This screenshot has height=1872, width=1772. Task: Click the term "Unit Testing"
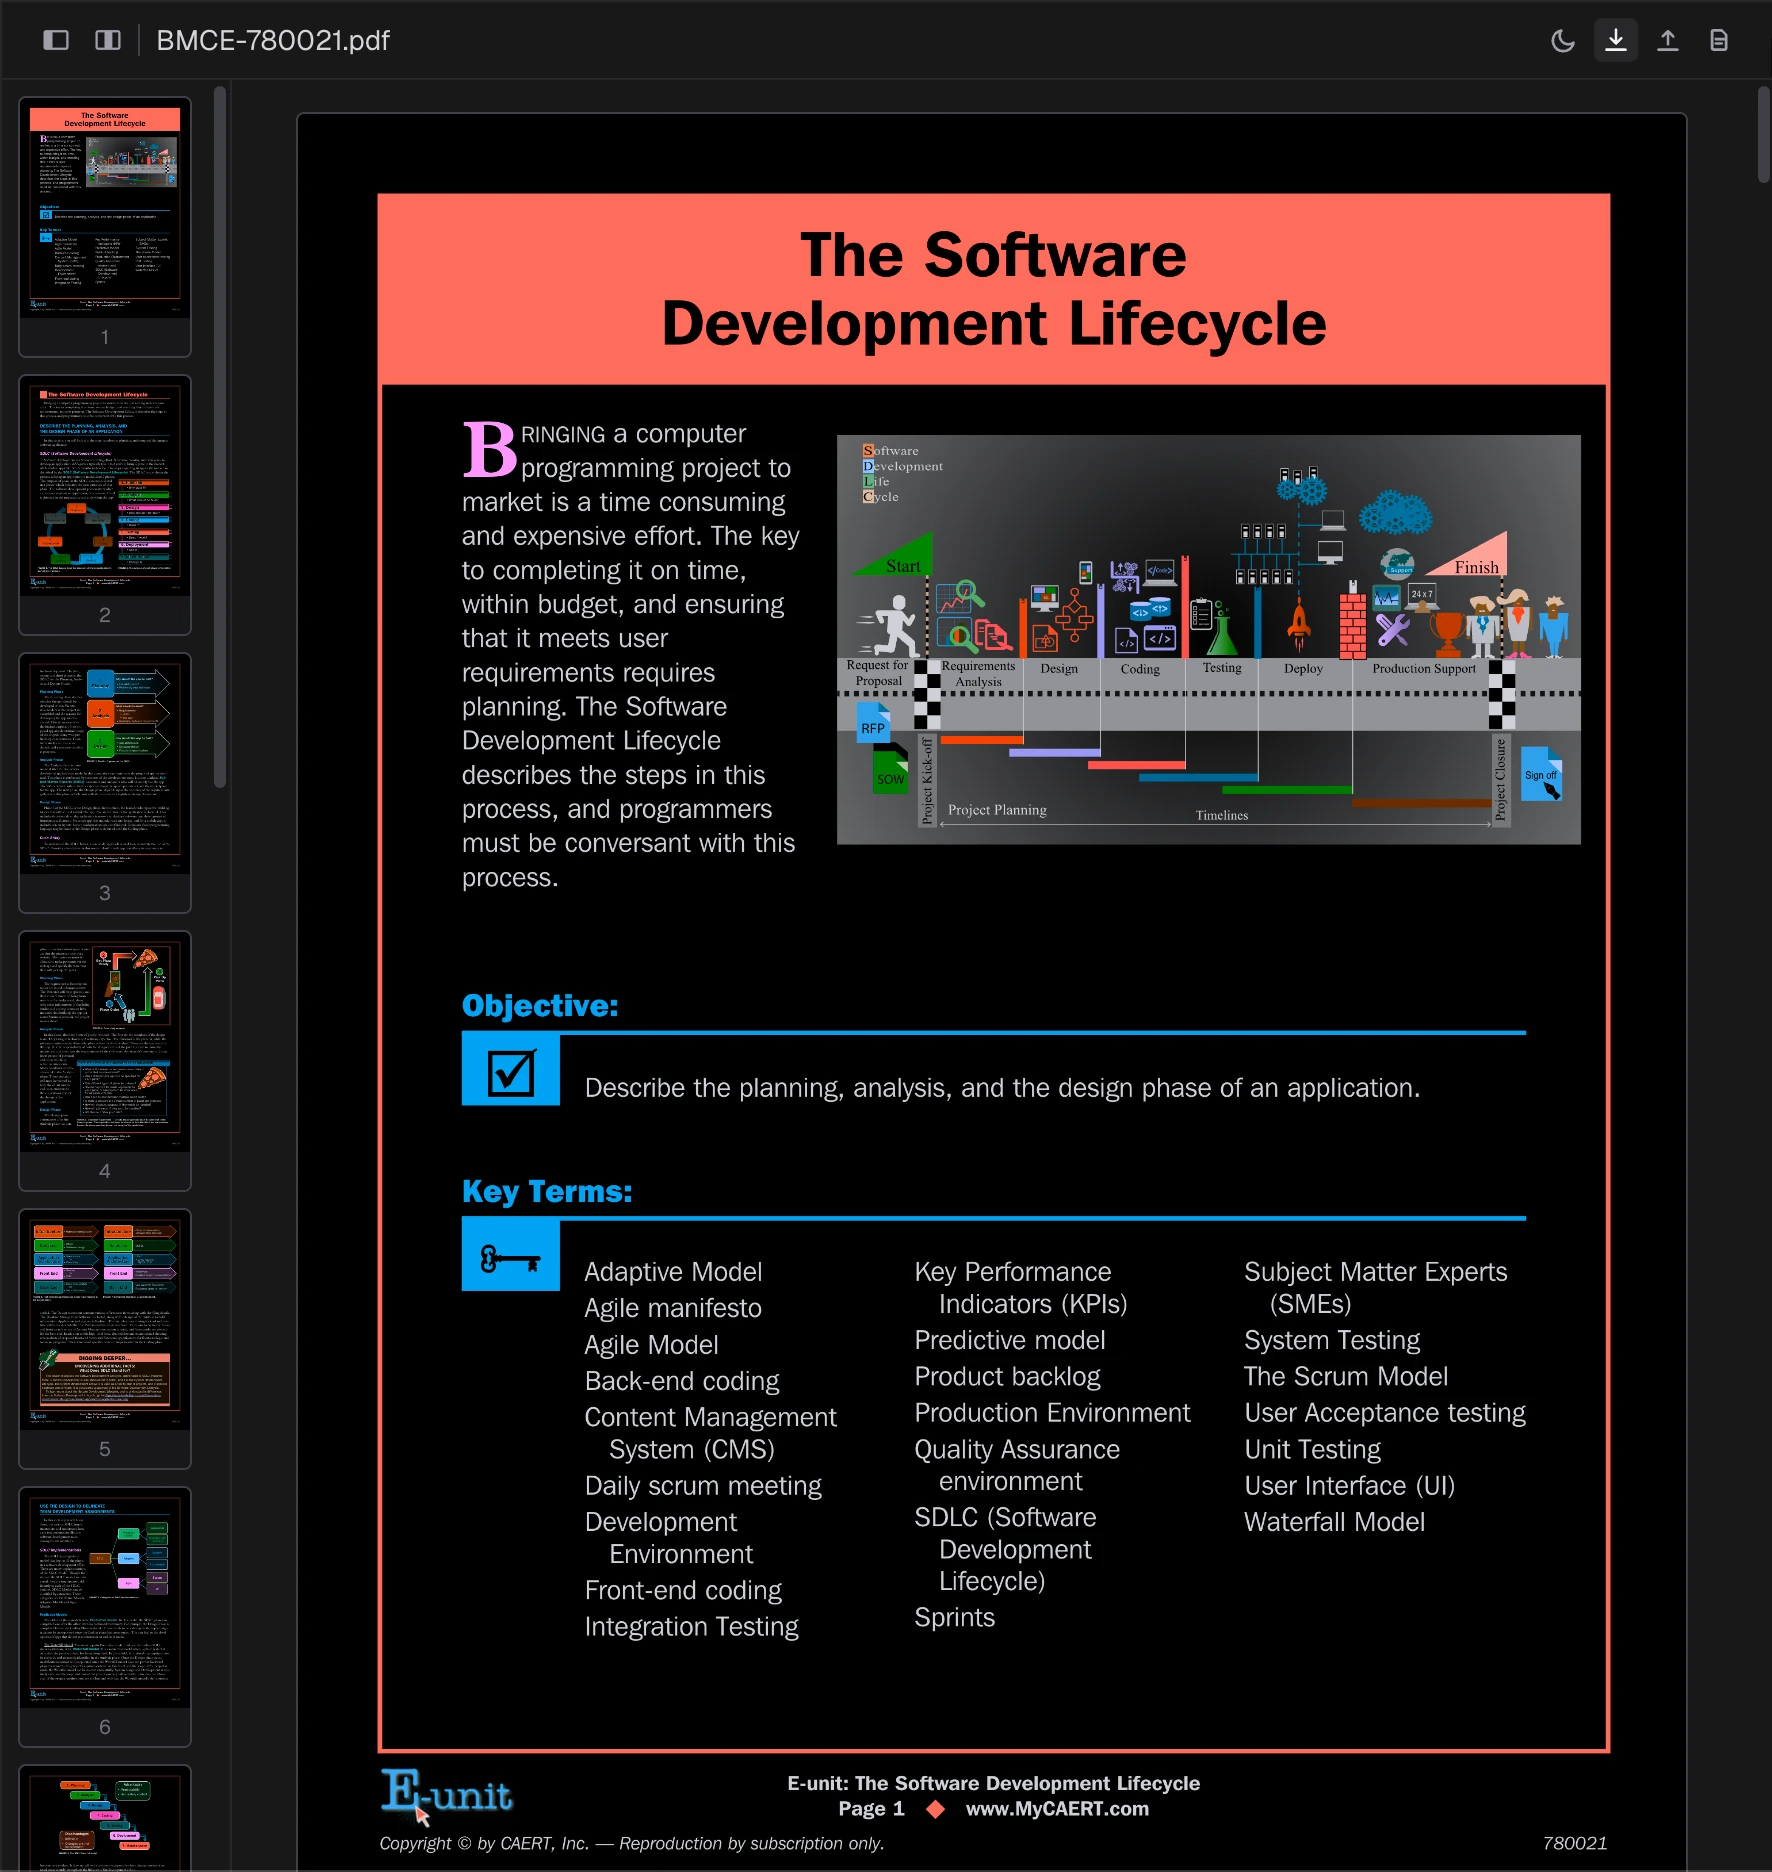coord(1312,1450)
